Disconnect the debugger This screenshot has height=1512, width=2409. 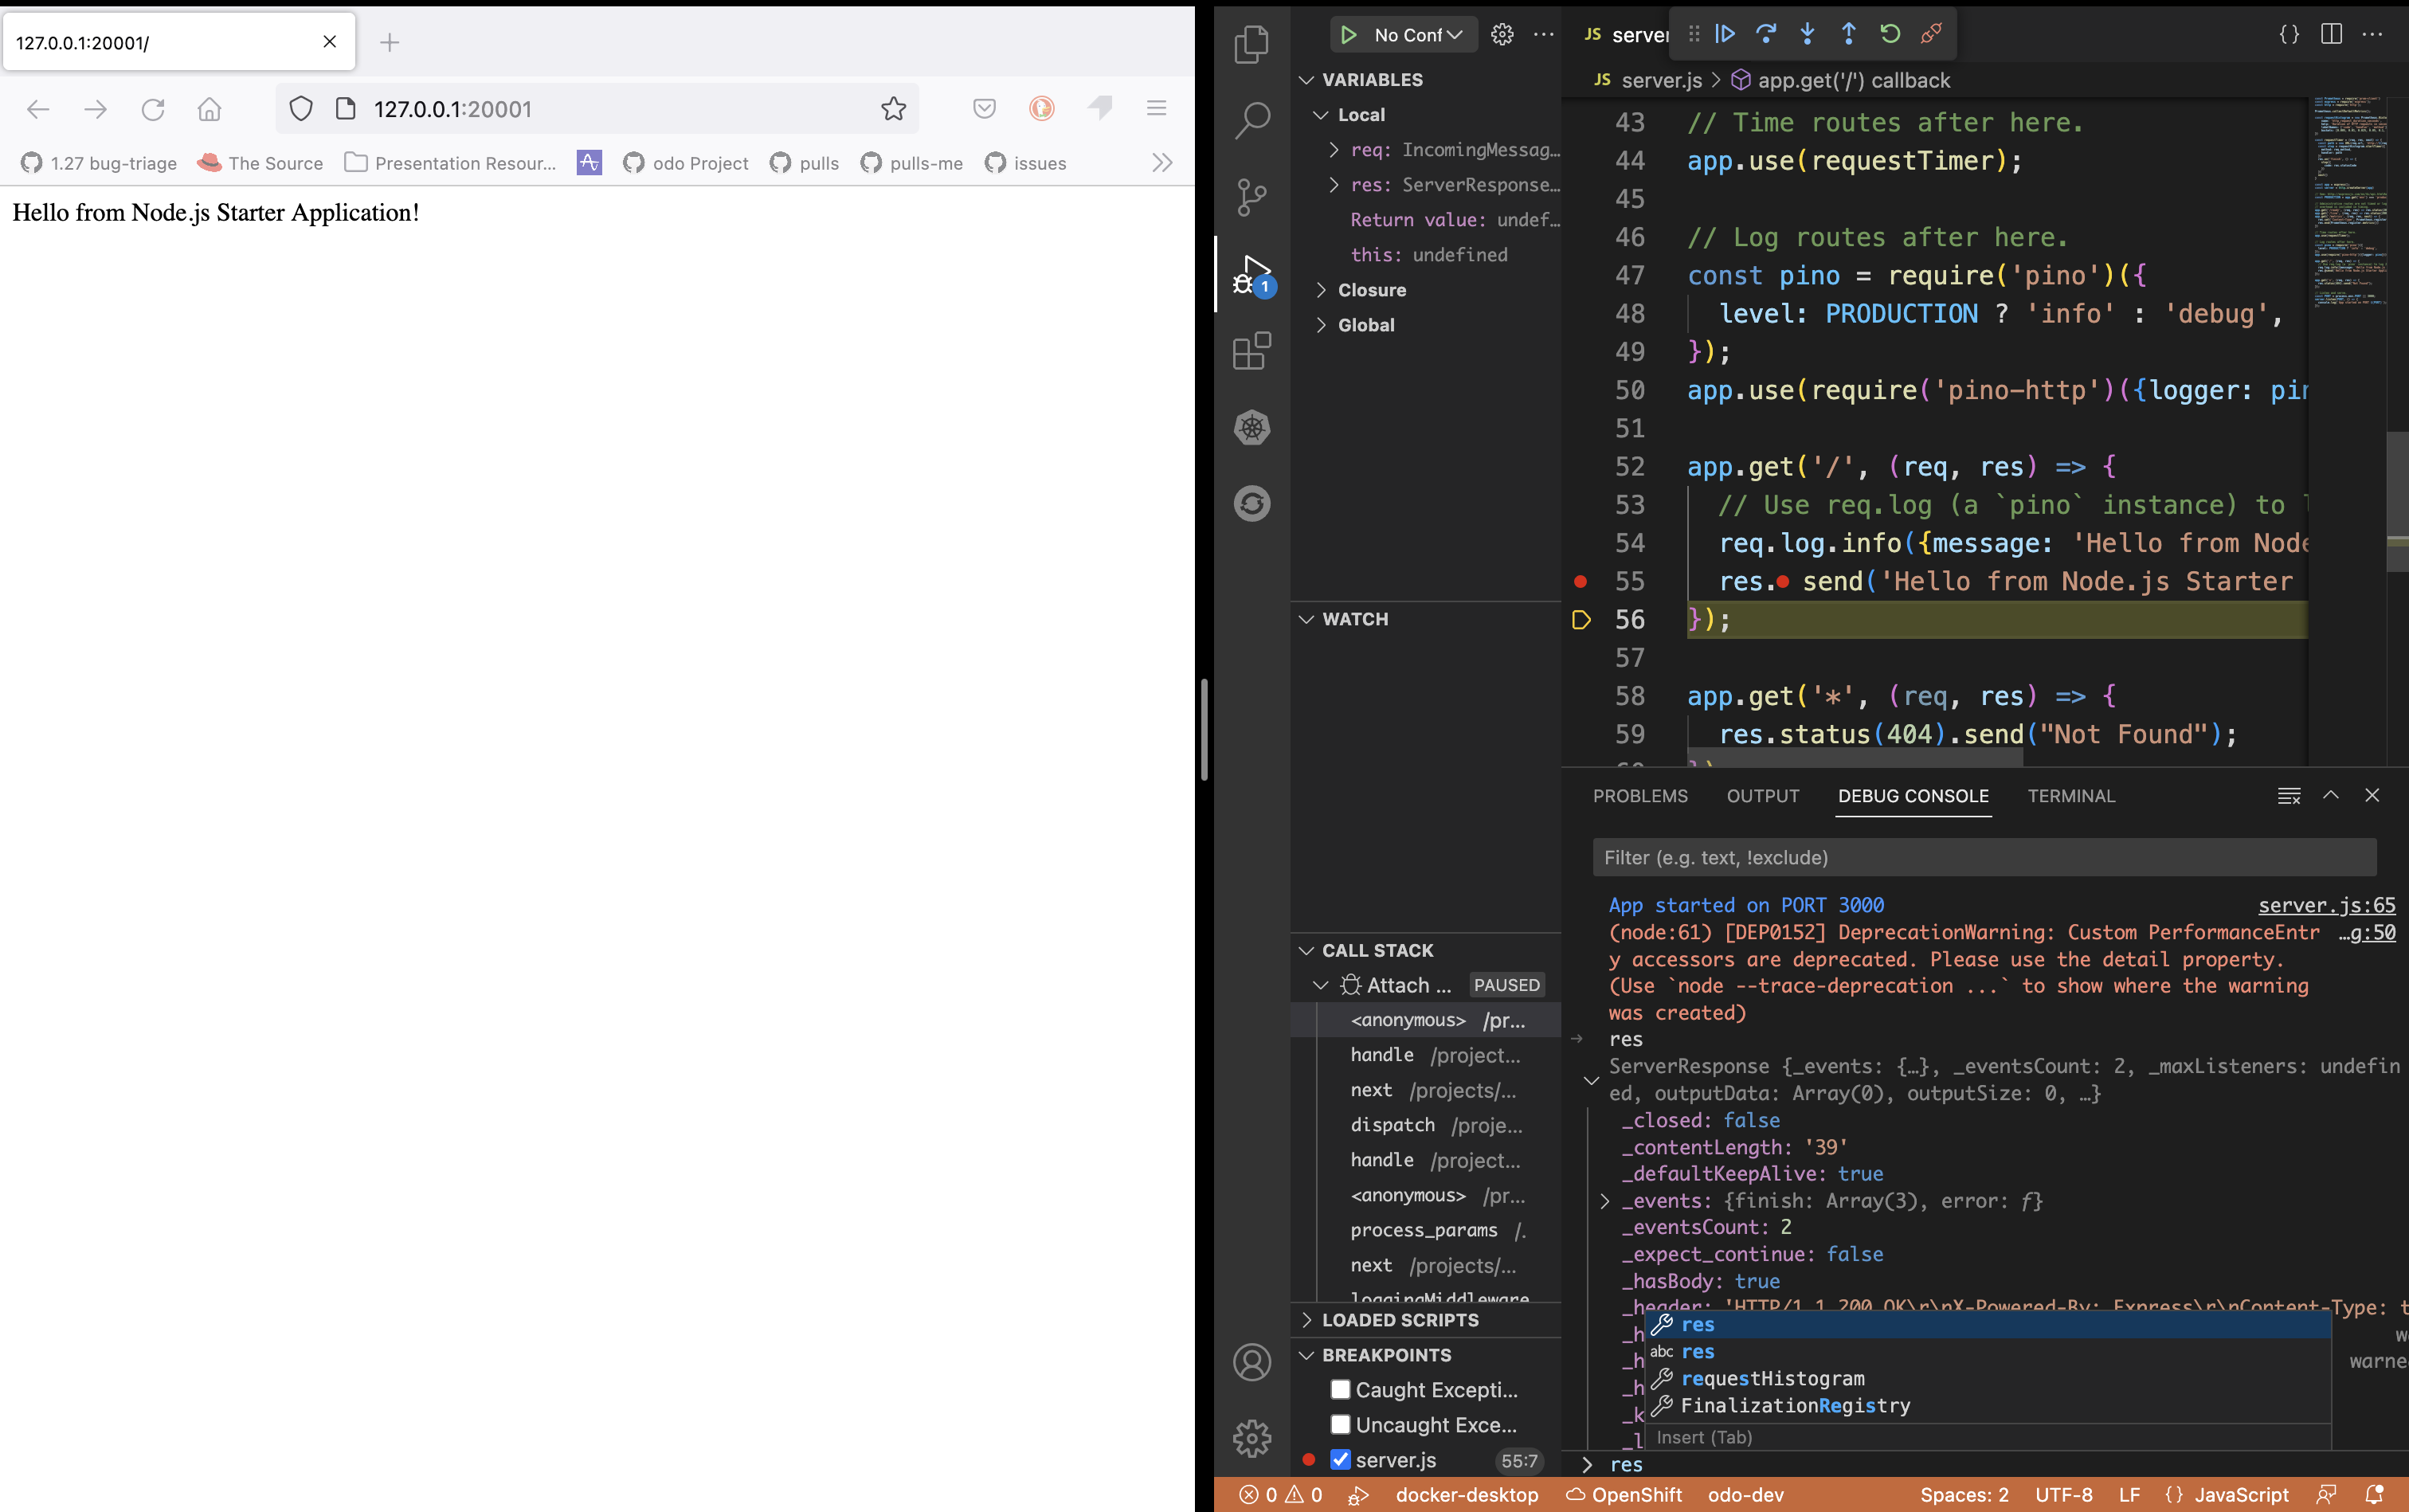pos(1930,33)
